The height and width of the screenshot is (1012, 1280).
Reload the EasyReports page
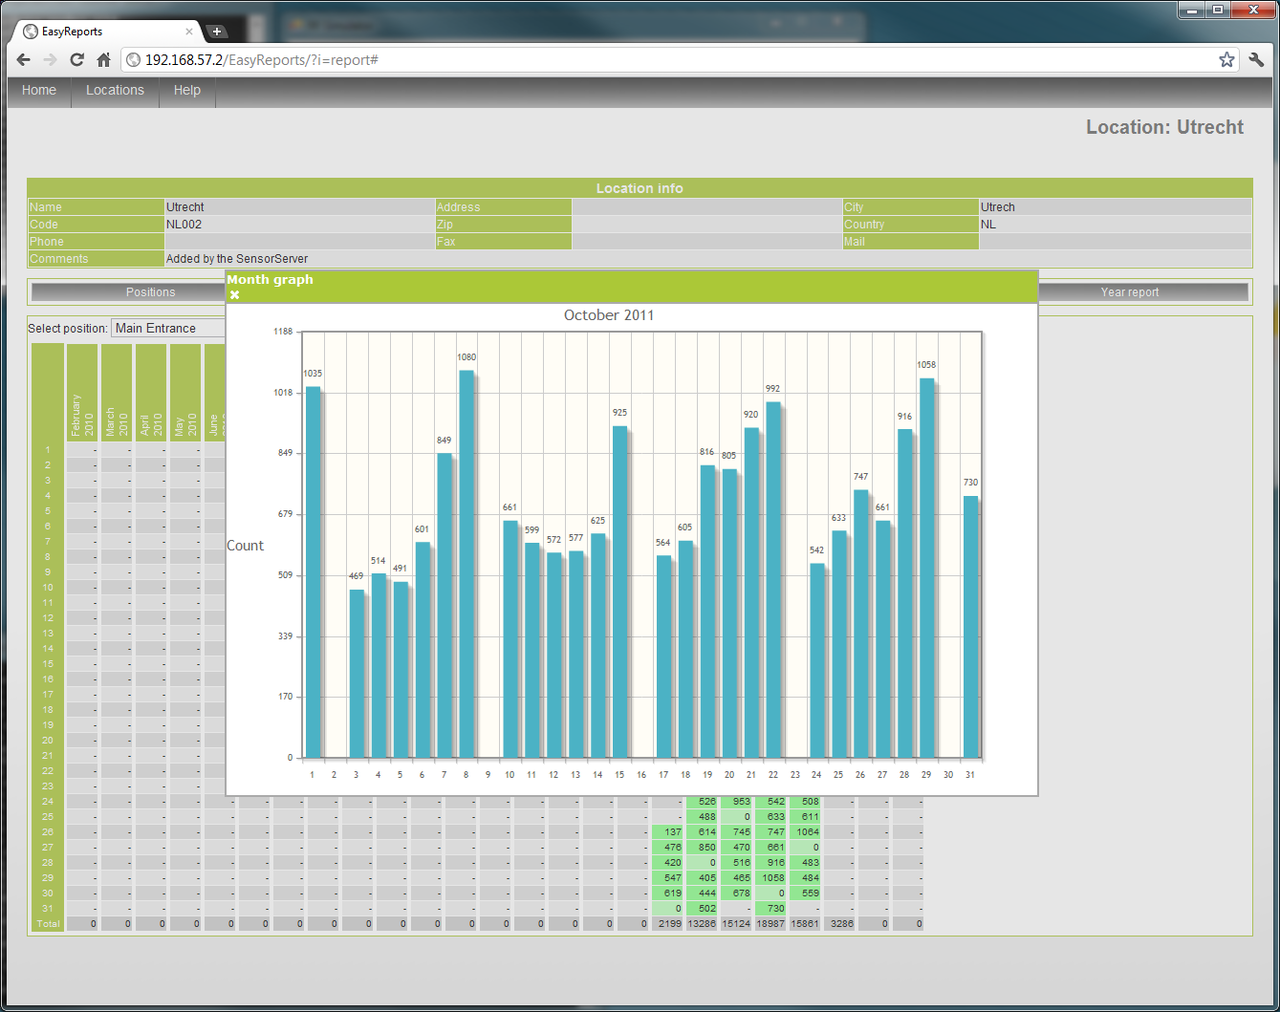(x=77, y=60)
